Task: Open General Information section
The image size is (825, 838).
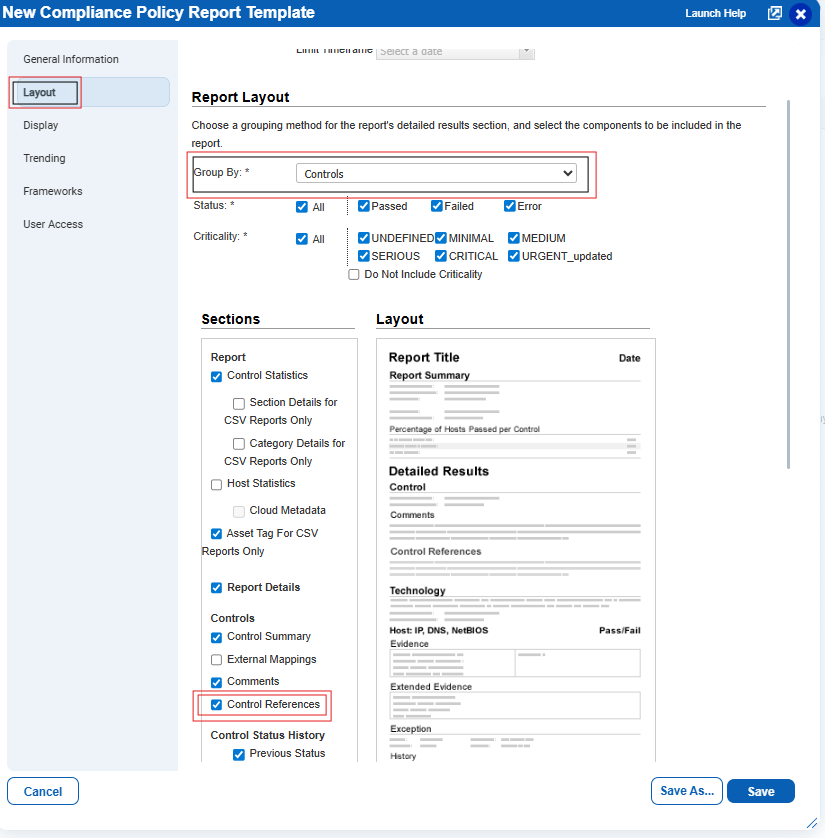Action: tap(71, 59)
